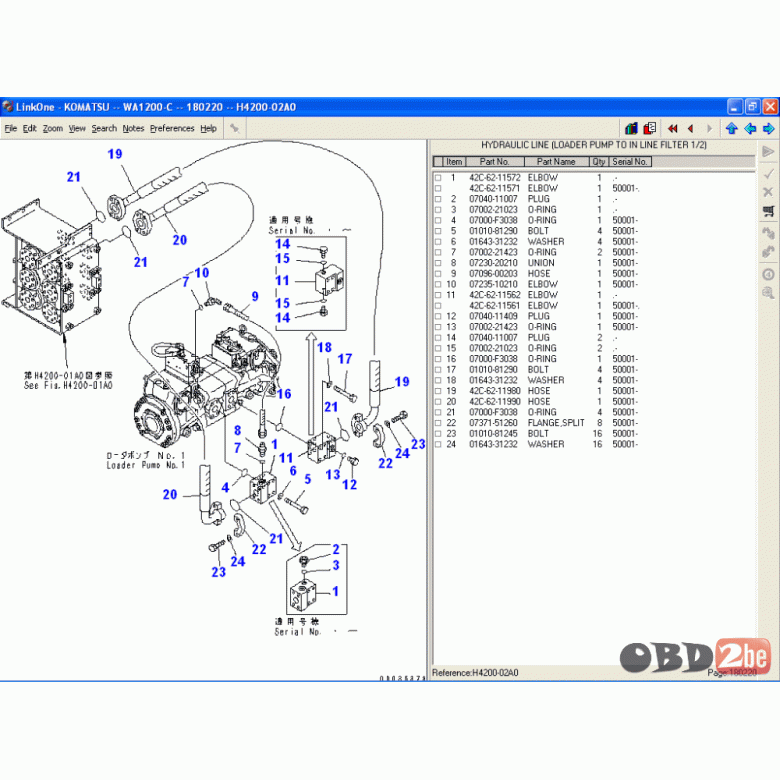Click the checkmark icon in right sidebar

pos(768,174)
